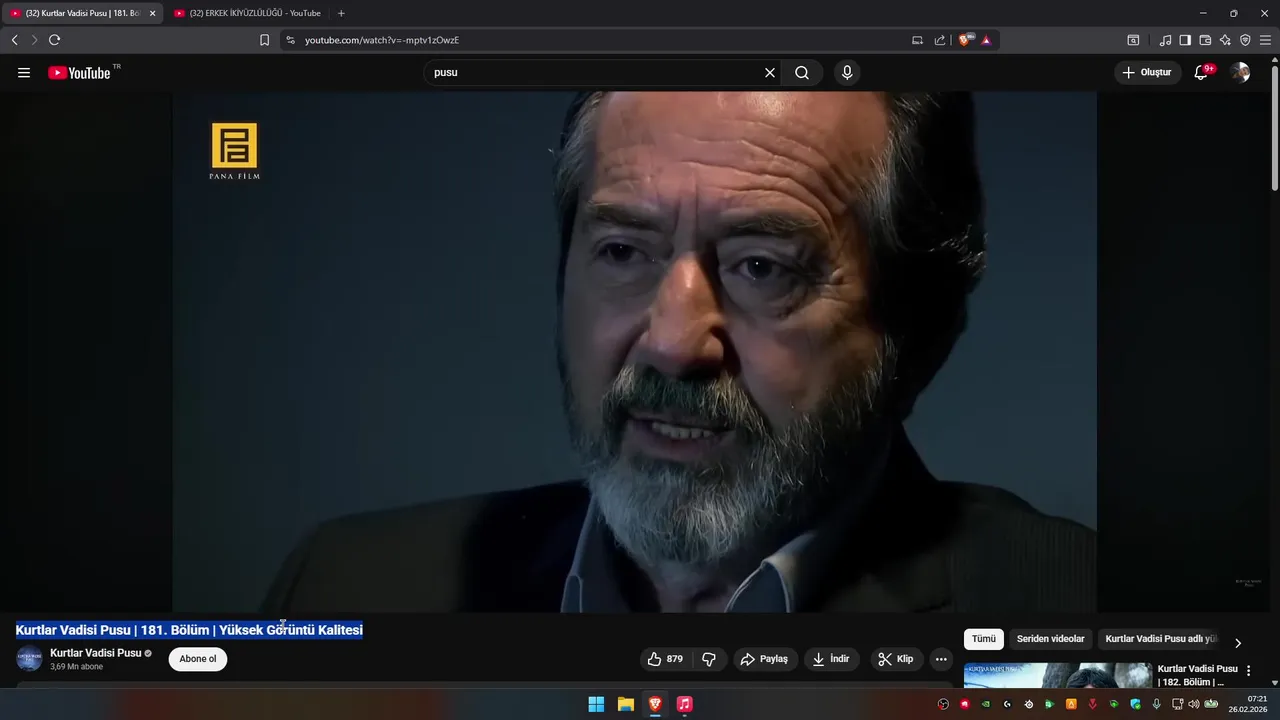Open more actions three-dot menu
The height and width of the screenshot is (720, 1280).
coord(941,659)
